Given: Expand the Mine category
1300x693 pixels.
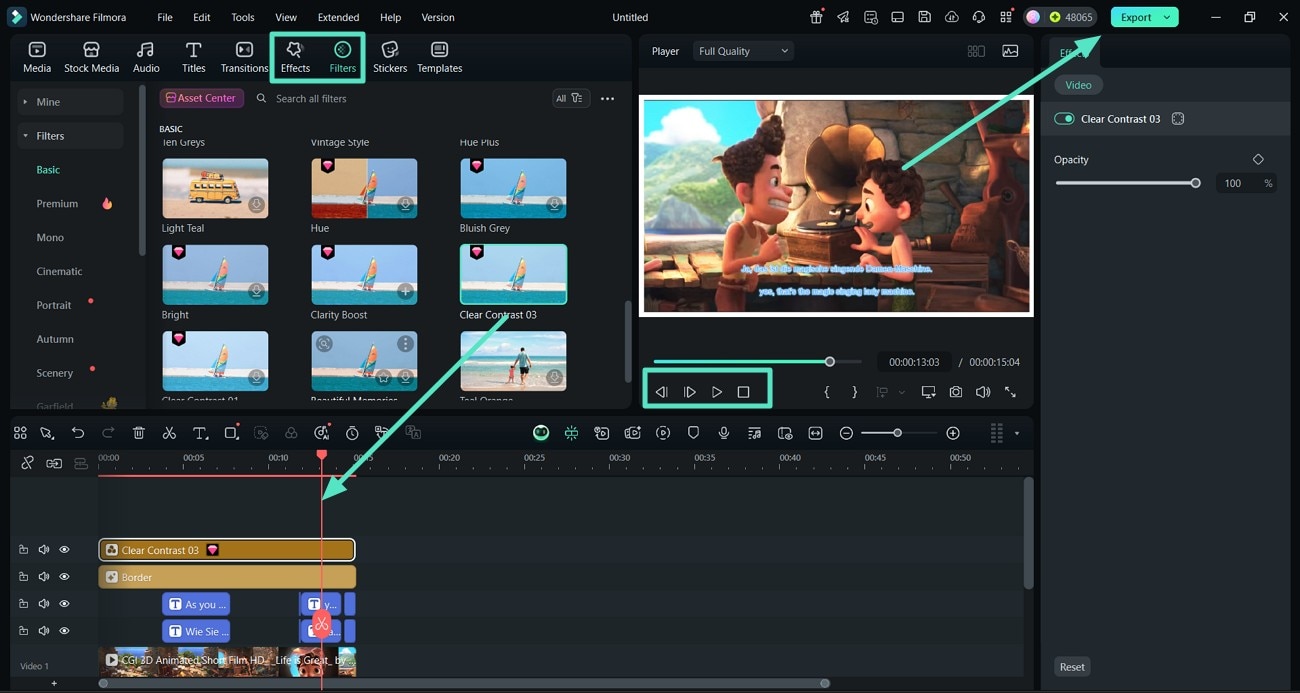Looking at the screenshot, I should coord(70,102).
